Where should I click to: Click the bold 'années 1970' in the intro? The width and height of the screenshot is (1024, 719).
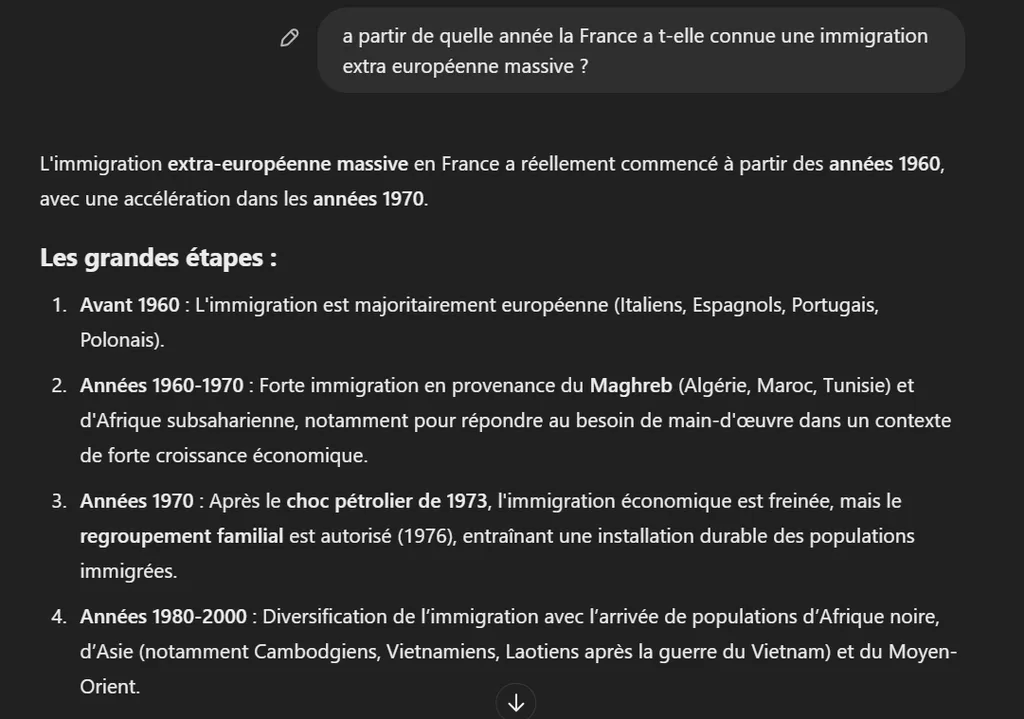click(368, 199)
